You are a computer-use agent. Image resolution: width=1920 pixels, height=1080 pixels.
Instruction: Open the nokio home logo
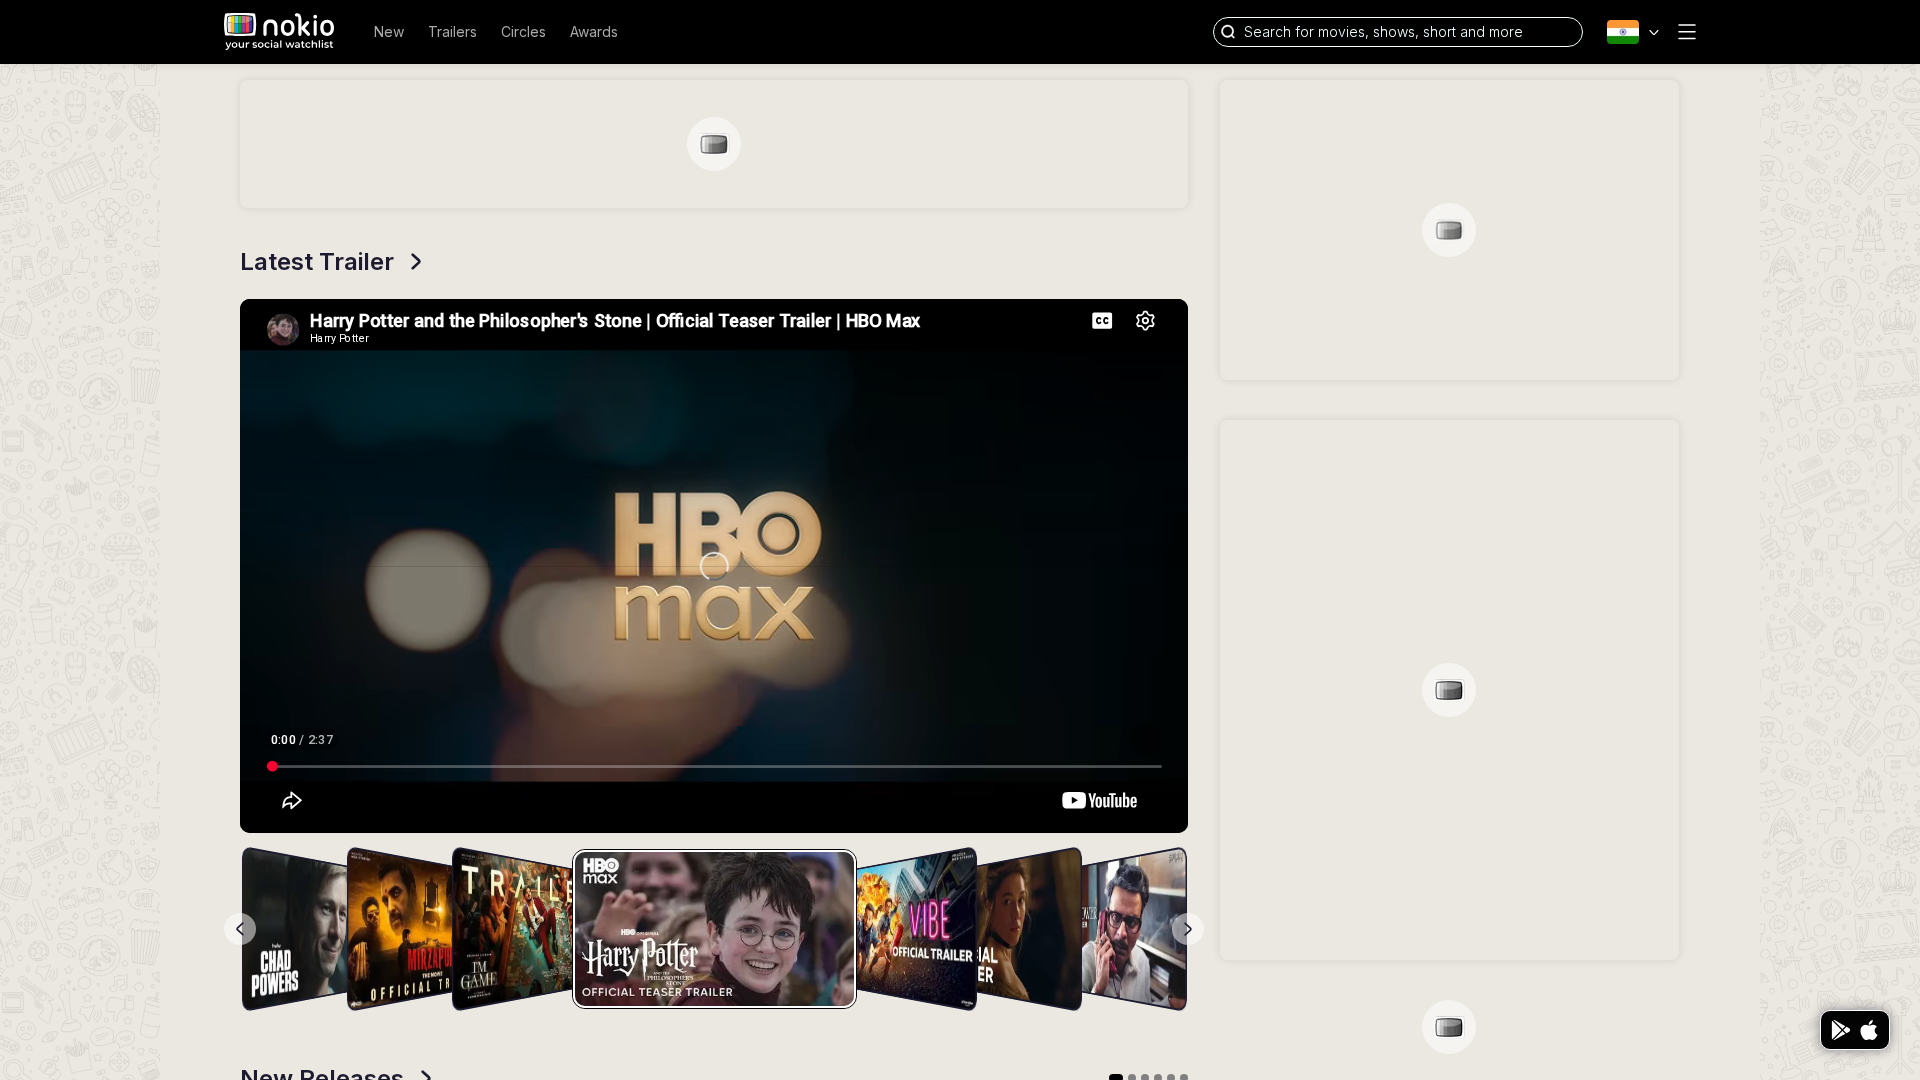point(279,32)
